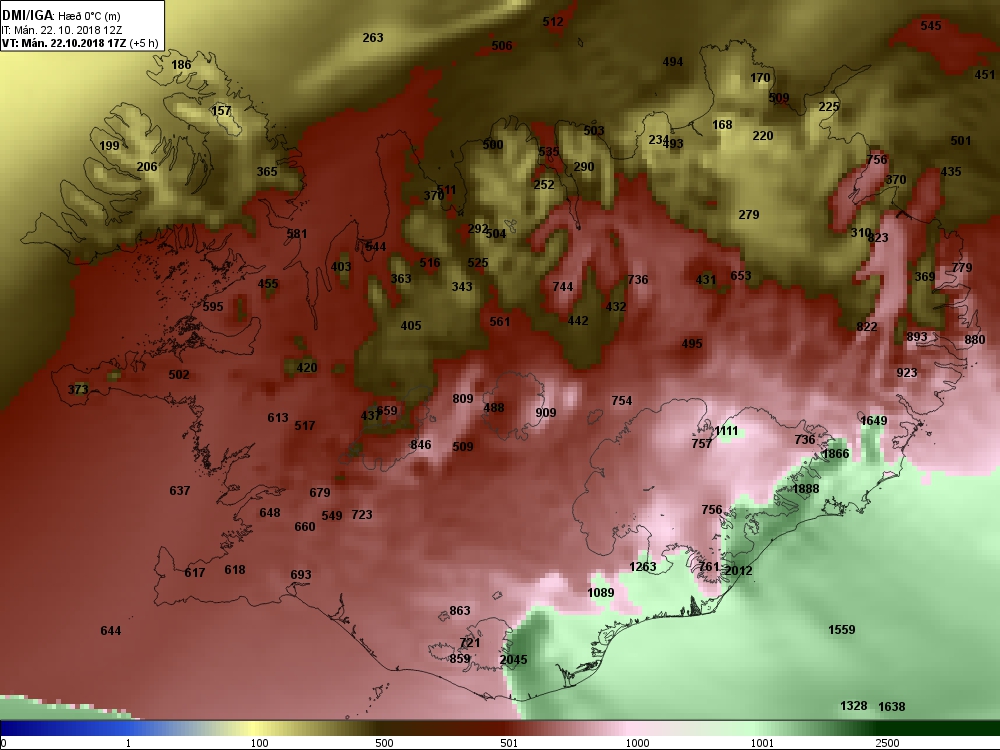Click the map value 263
This screenshot has height=750, width=1000.
coord(372,38)
